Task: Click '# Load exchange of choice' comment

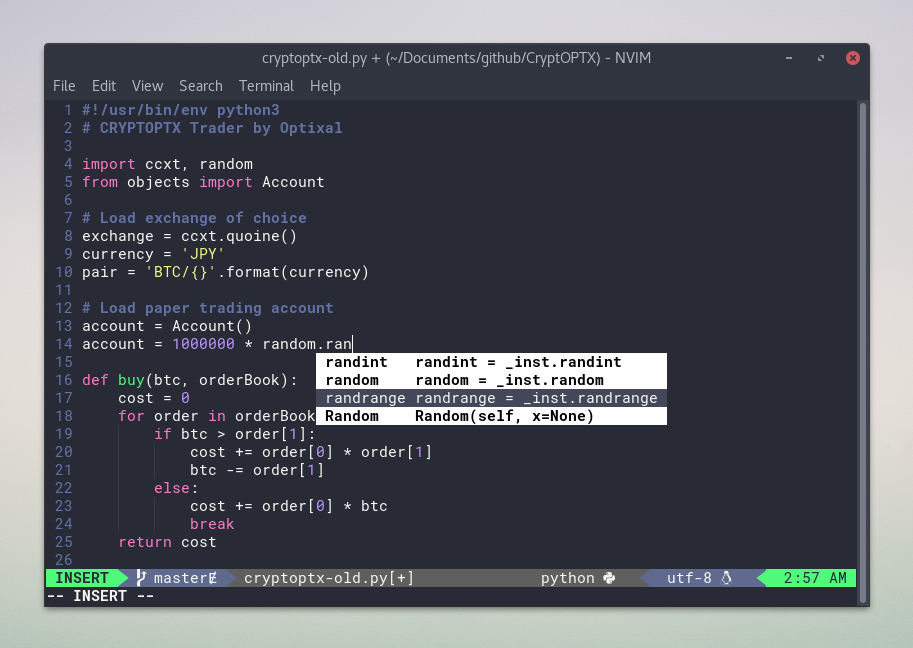Action: point(194,218)
